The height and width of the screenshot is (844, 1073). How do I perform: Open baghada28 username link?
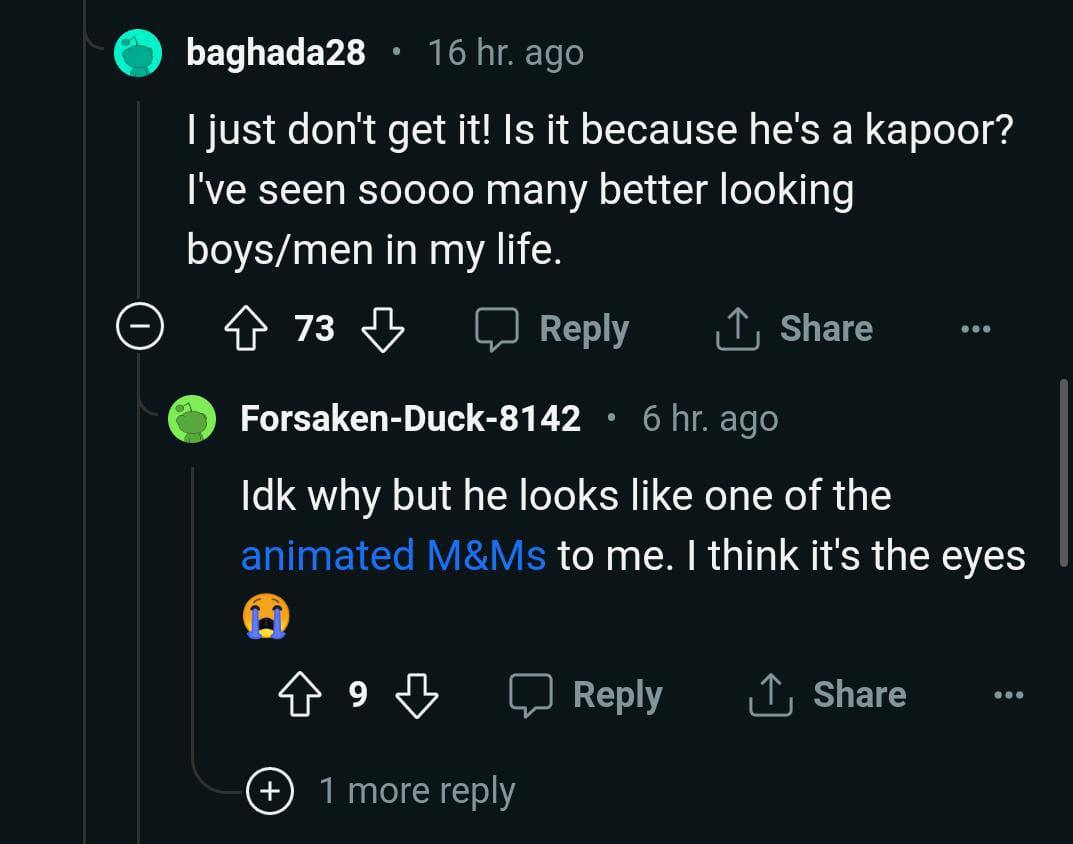(276, 53)
